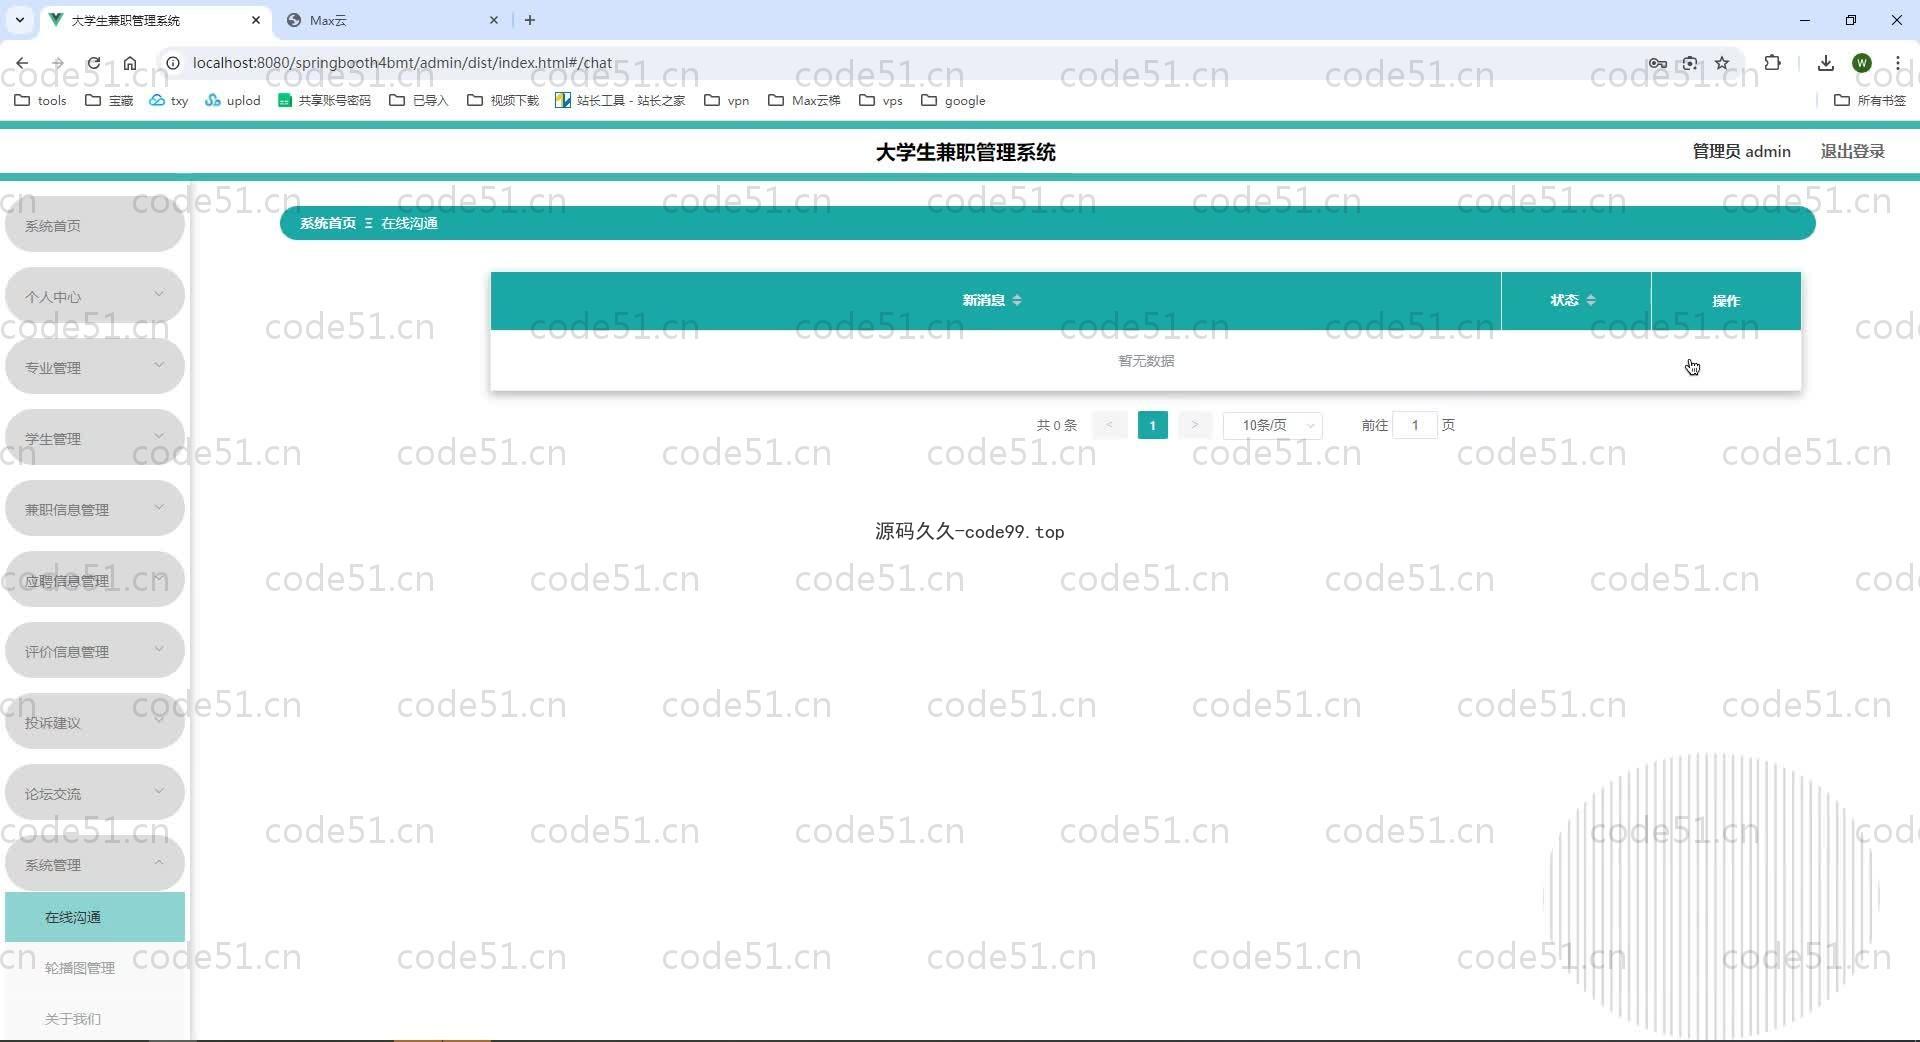The height and width of the screenshot is (1042, 1920).
Task: Click the 操作 column header
Action: [1726, 301]
